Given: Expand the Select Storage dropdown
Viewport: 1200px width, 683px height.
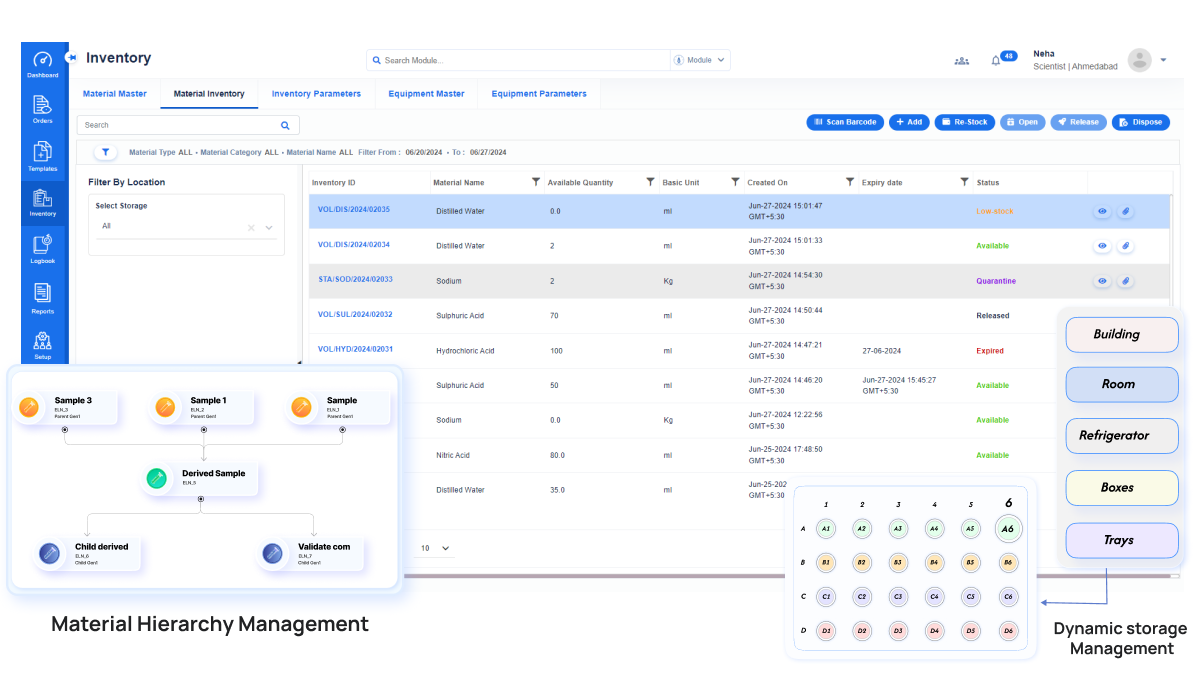Looking at the screenshot, I should [269, 227].
